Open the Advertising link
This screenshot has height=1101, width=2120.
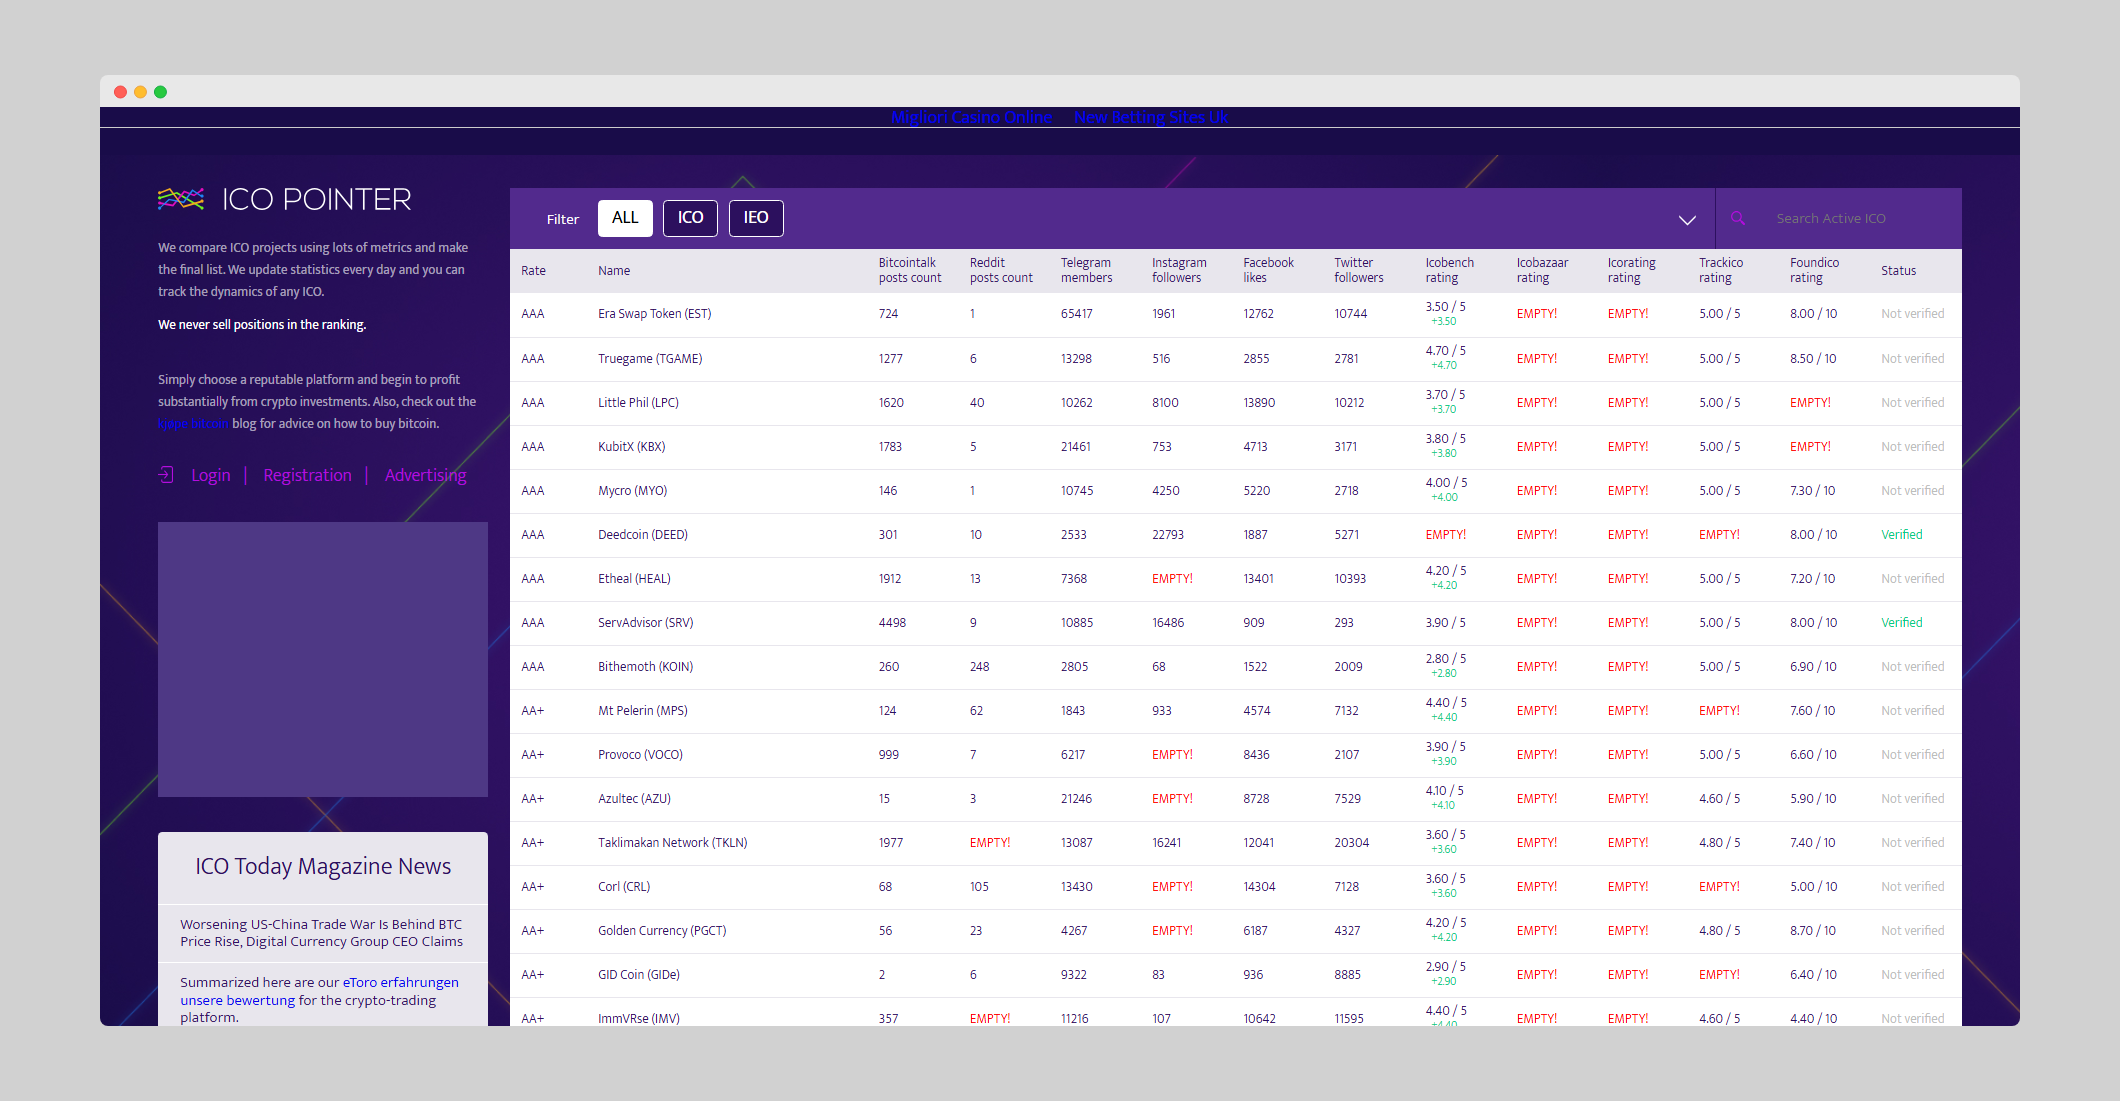point(425,475)
